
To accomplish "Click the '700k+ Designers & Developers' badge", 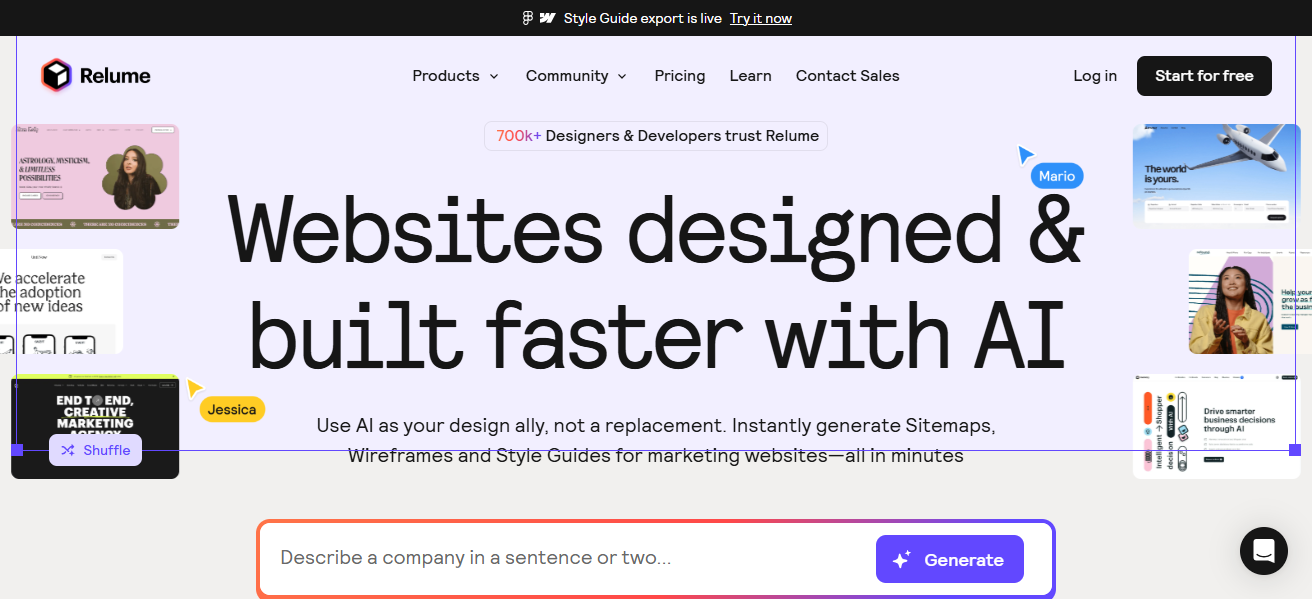I will pos(656,136).
